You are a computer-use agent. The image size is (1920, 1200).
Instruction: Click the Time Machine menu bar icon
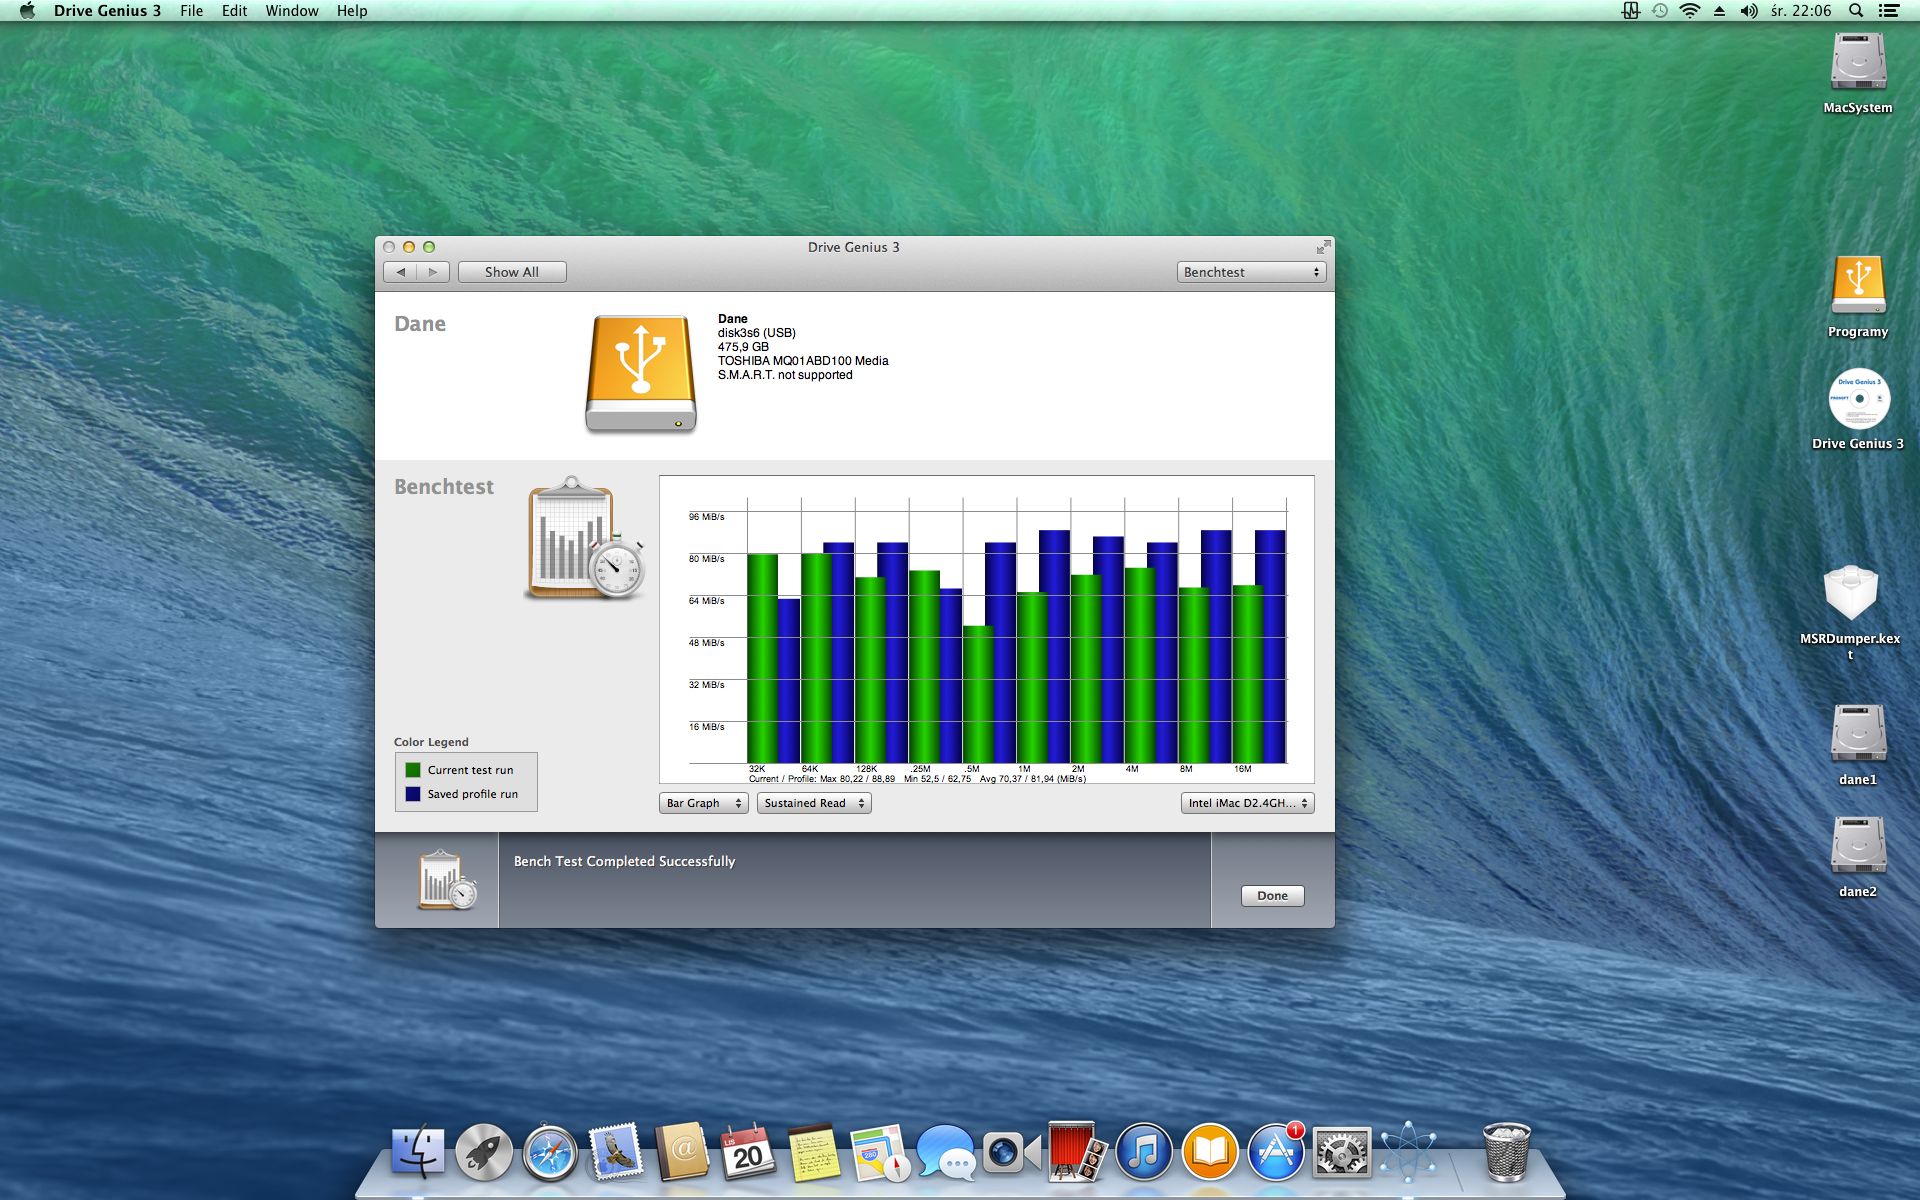pyautogui.click(x=1660, y=11)
